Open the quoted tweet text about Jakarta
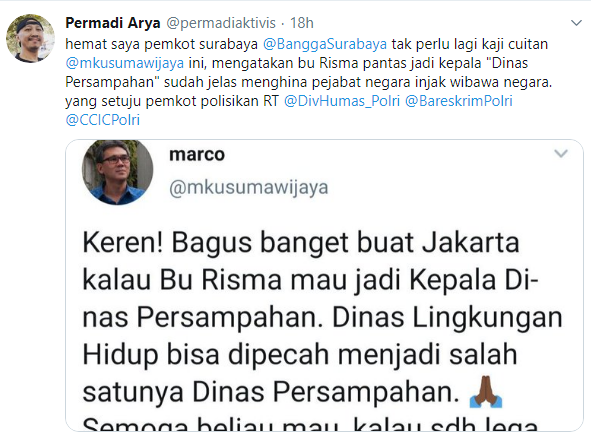Screen dimensions: 591x439 322,332
